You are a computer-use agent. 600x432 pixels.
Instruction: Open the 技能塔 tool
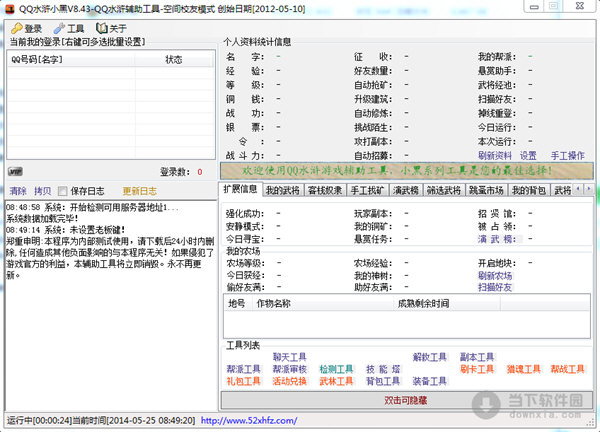coord(383,369)
